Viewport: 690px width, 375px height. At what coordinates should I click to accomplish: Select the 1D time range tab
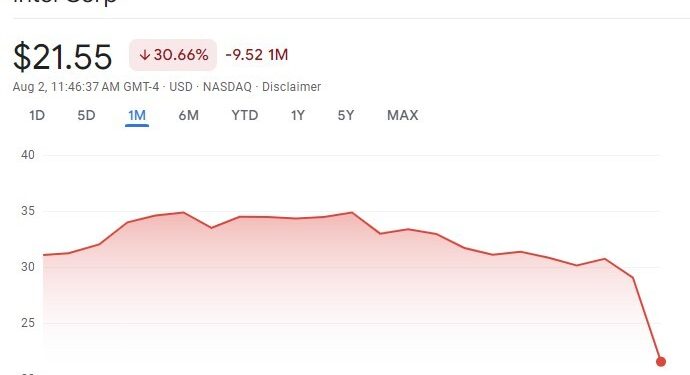(x=37, y=115)
